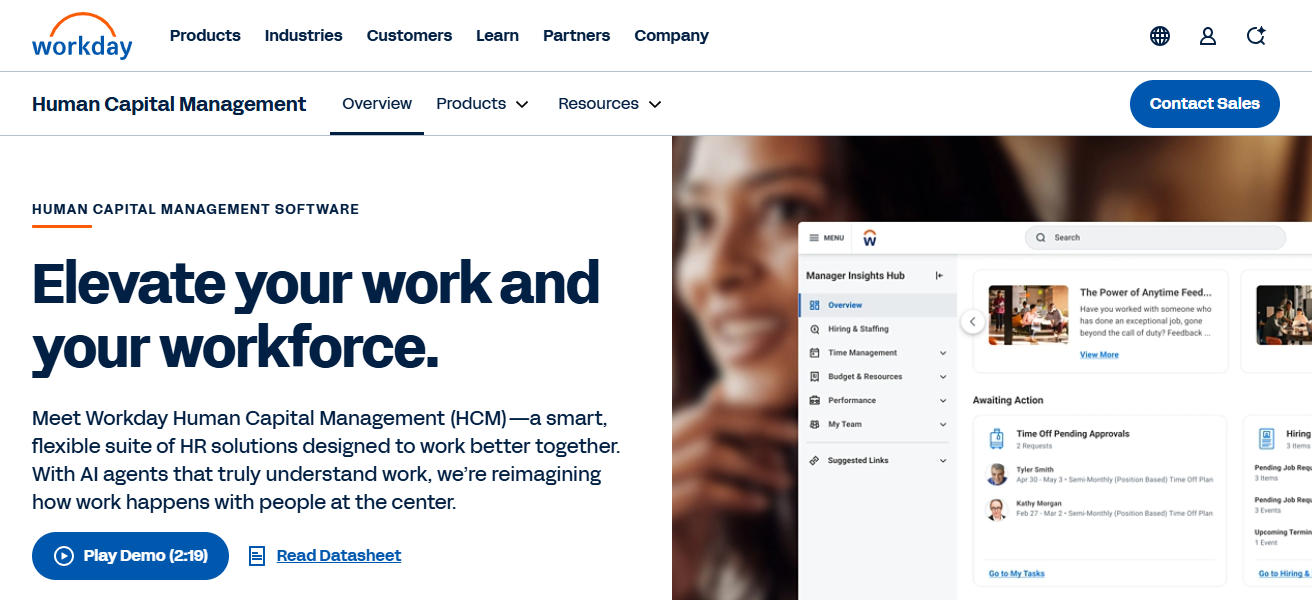Click the Hiring & Staffing icon

click(815, 329)
